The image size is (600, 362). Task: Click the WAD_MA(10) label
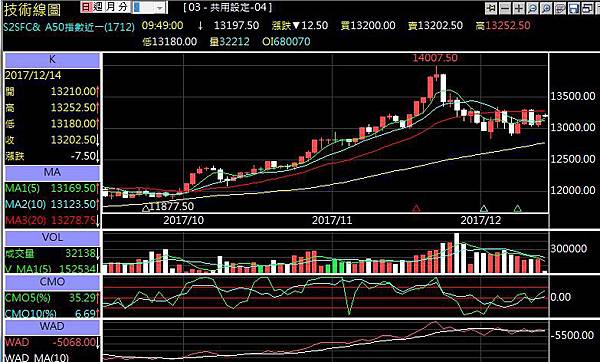coord(38,357)
